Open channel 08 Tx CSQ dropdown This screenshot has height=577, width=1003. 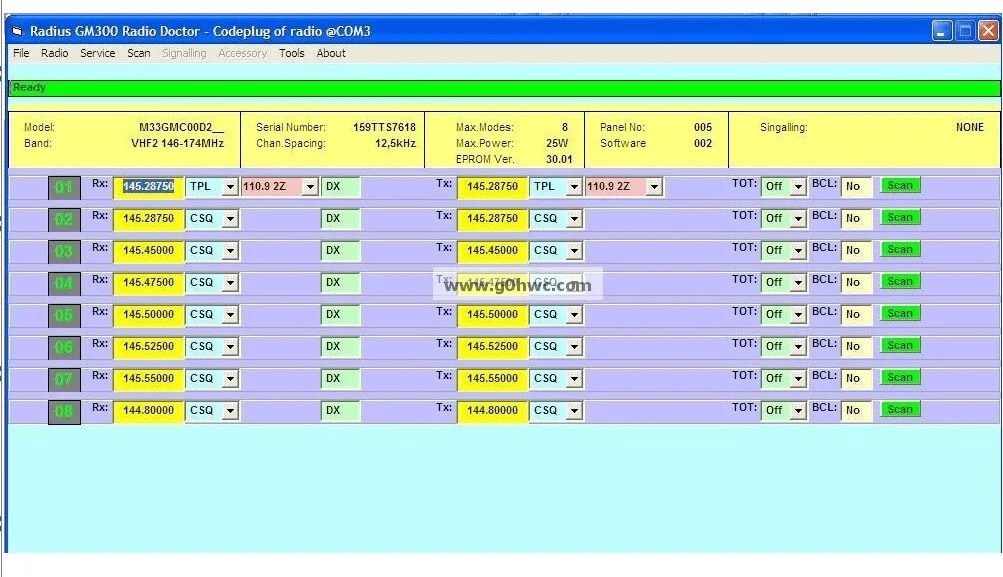click(x=574, y=411)
